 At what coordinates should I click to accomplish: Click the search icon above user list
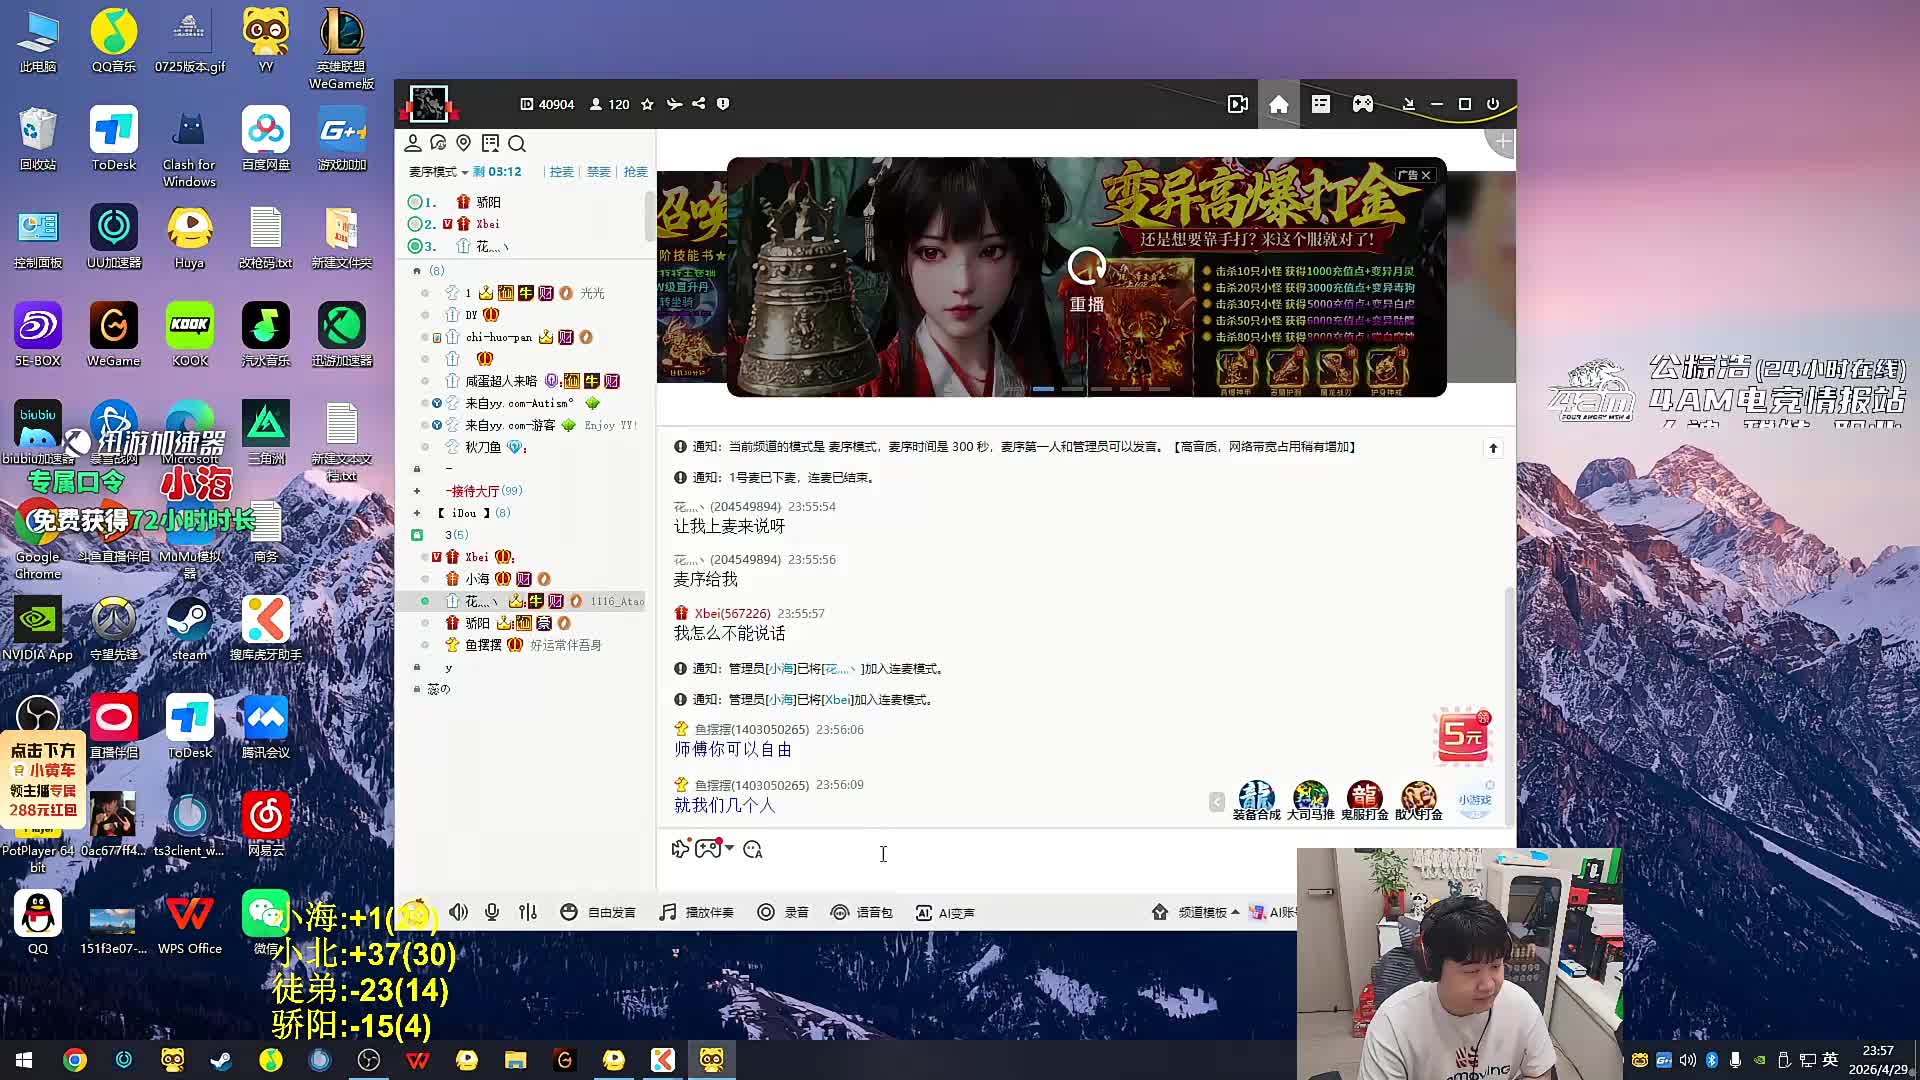pyautogui.click(x=517, y=144)
